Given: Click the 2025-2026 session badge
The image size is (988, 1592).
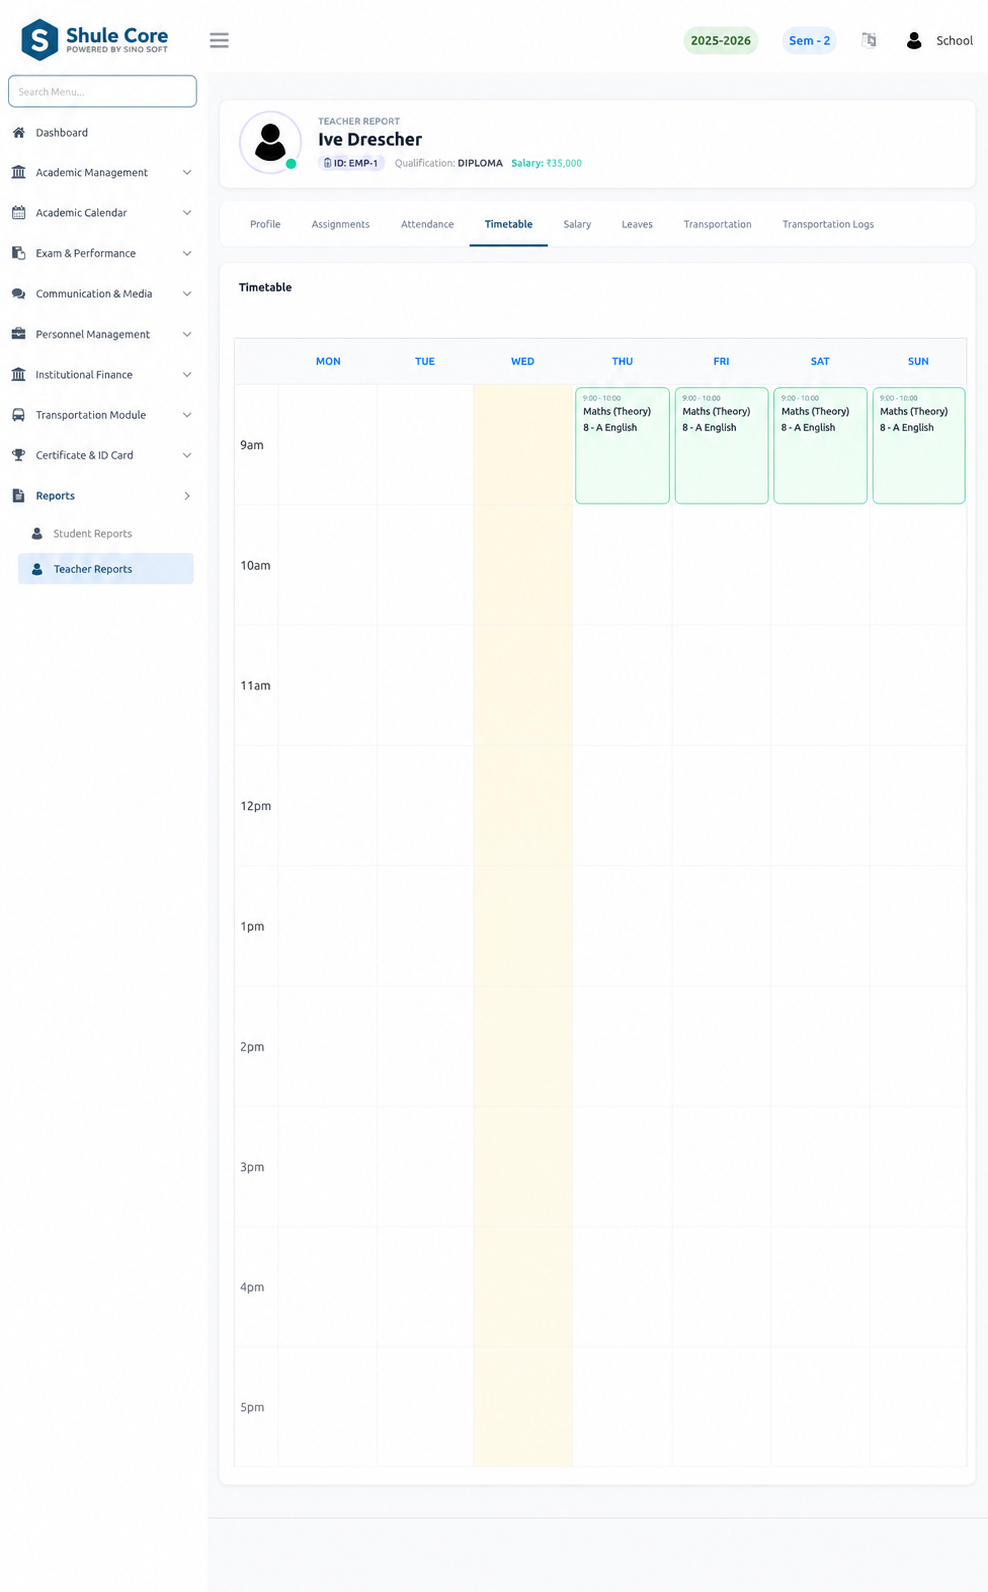Looking at the screenshot, I should pos(720,40).
